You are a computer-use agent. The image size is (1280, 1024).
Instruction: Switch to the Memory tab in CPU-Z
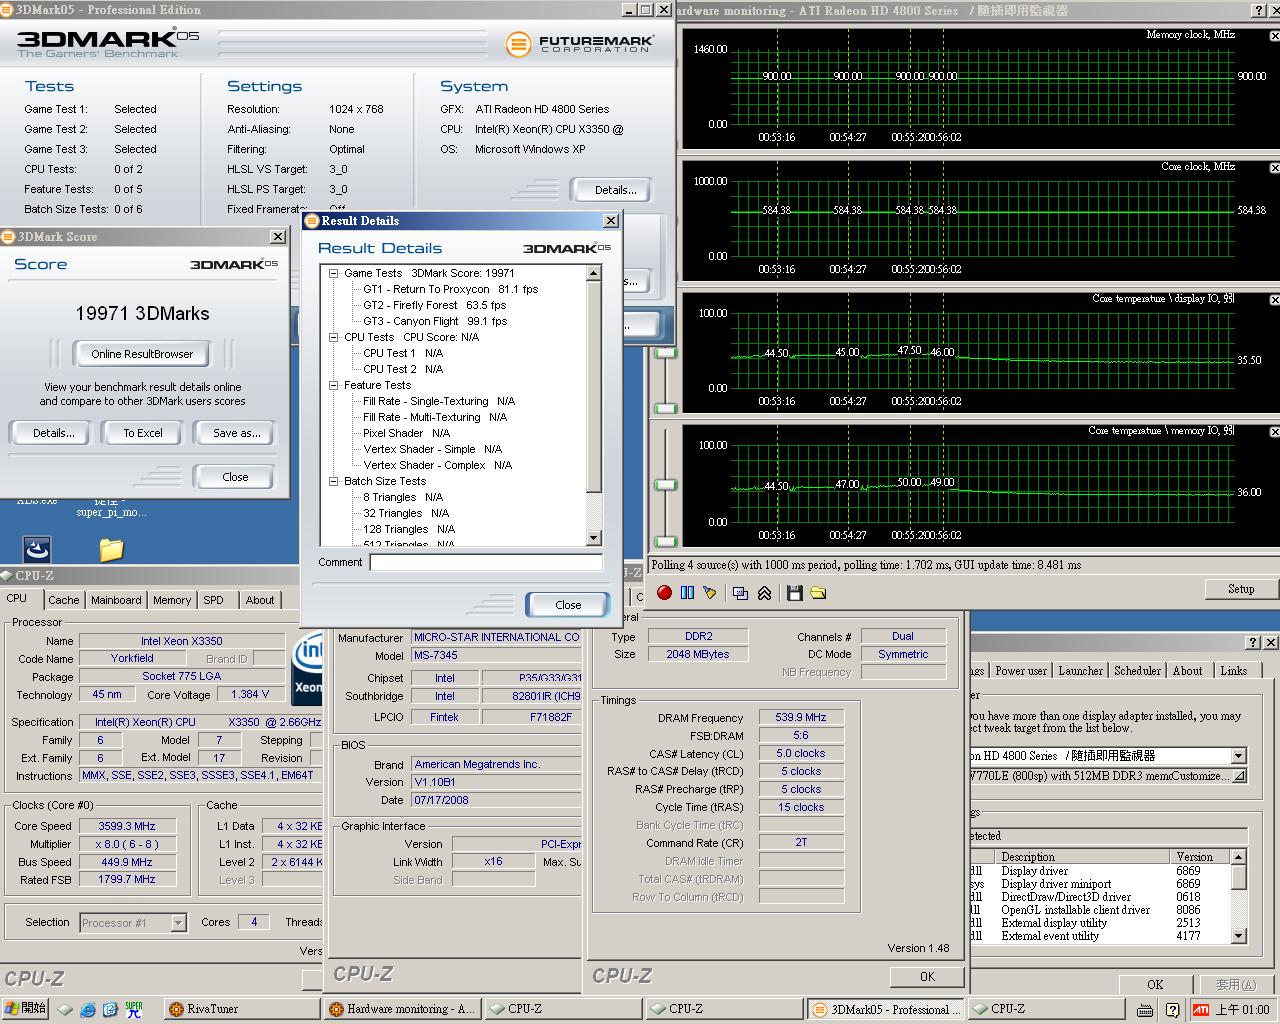click(172, 600)
